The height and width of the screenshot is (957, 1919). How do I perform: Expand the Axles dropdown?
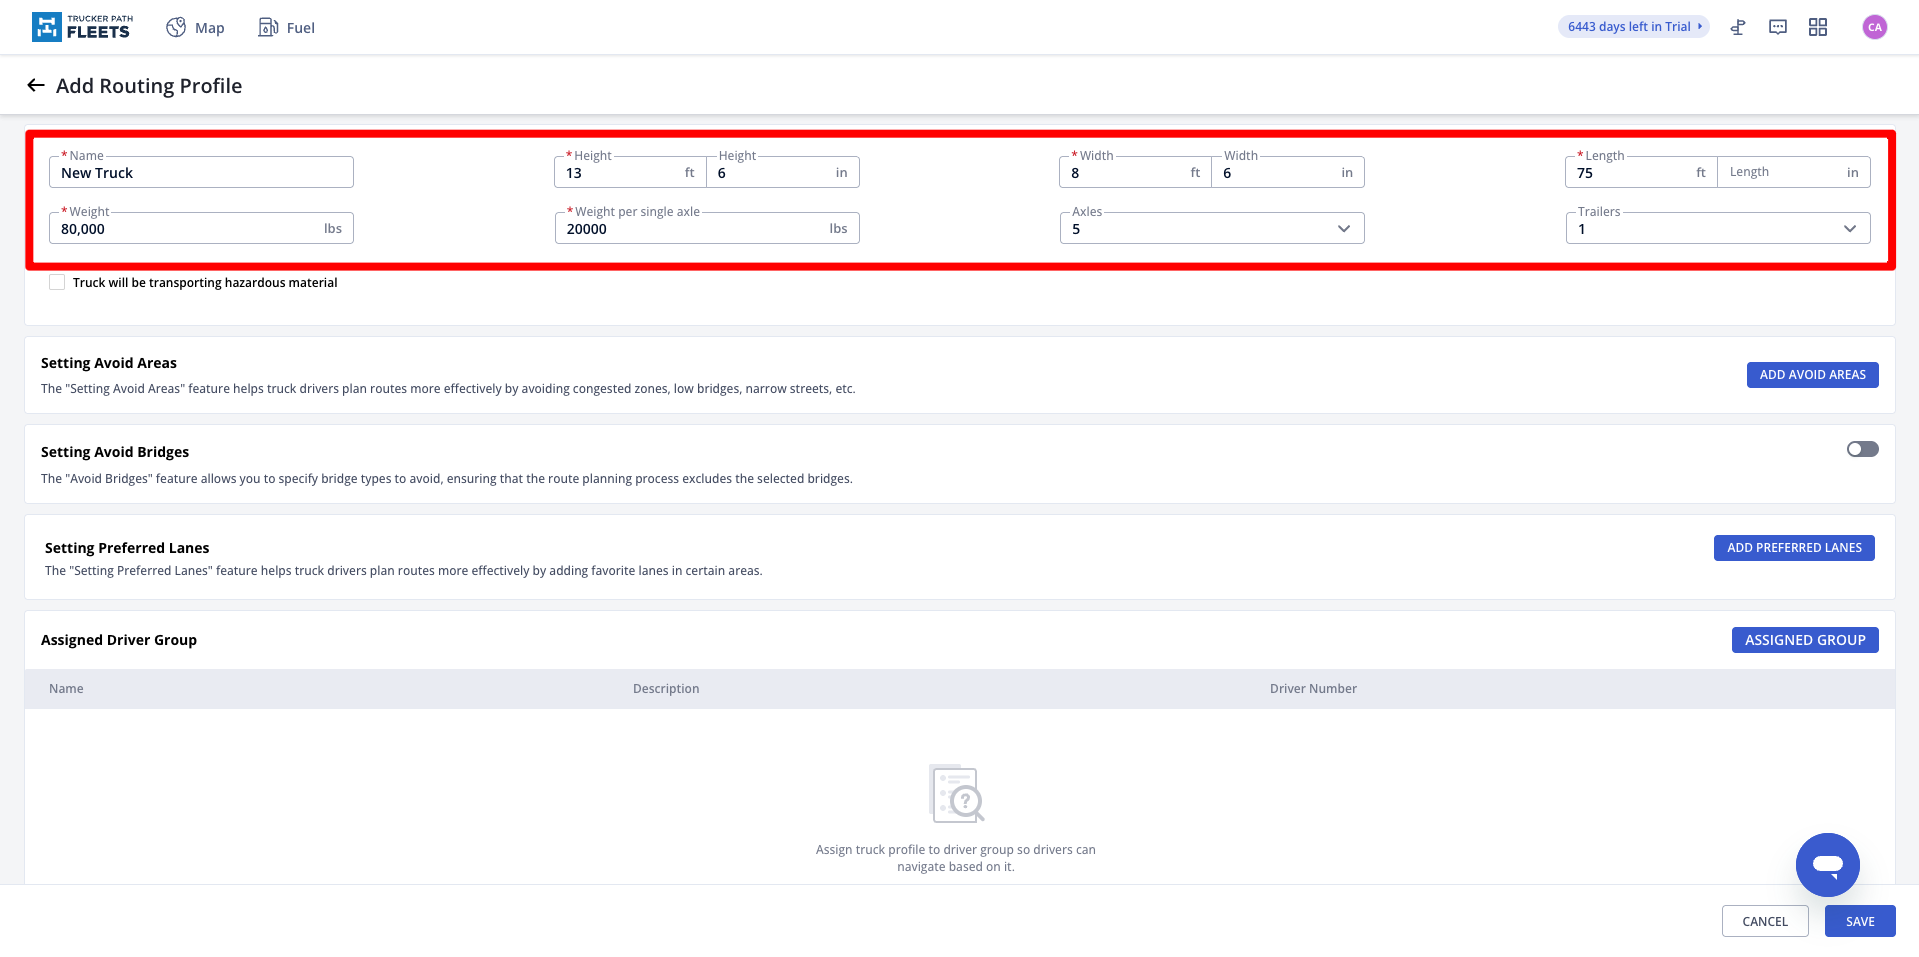pyautogui.click(x=1211, y=229)
